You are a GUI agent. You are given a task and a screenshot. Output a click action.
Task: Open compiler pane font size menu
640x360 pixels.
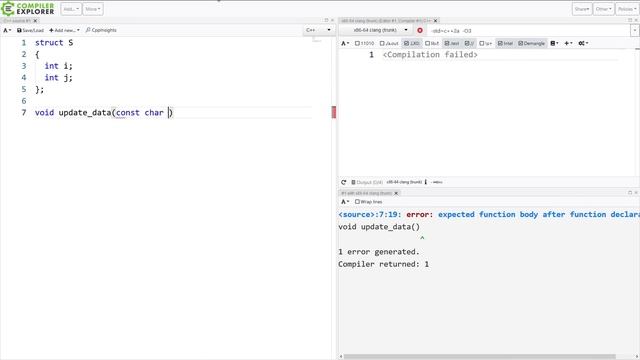point(345,43)
